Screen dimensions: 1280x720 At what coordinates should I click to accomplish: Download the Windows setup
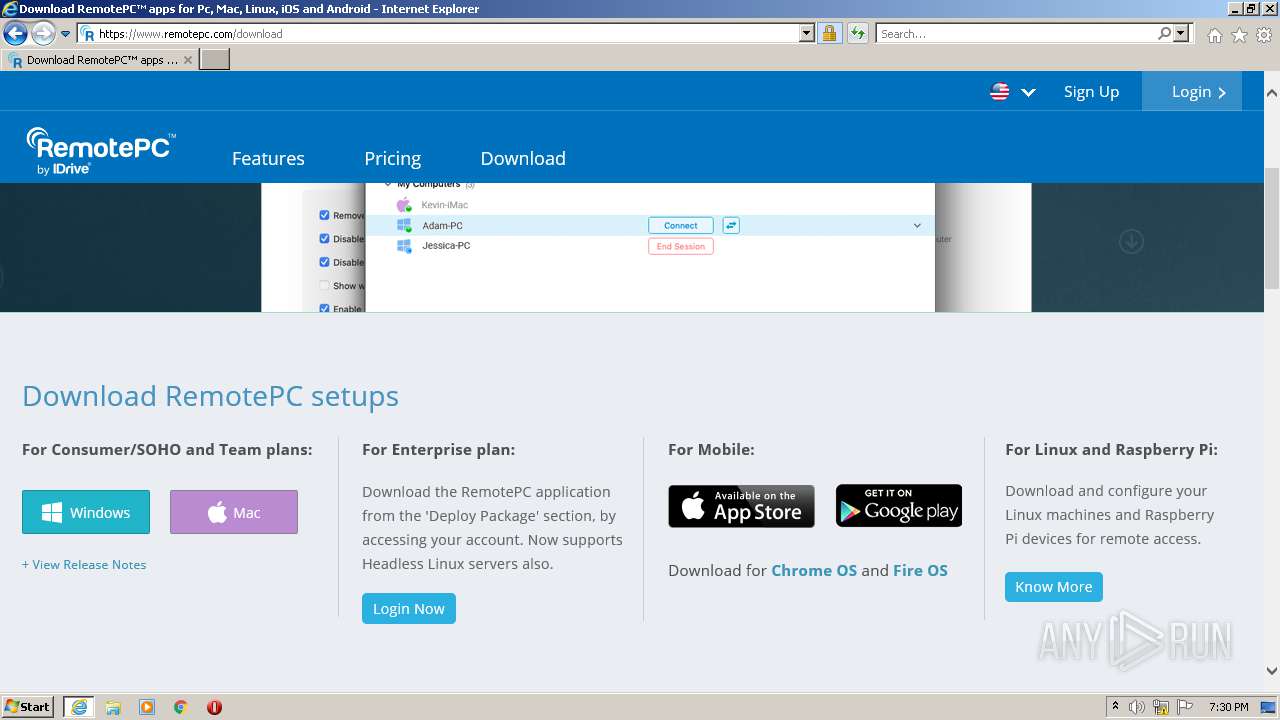(86, 512)
